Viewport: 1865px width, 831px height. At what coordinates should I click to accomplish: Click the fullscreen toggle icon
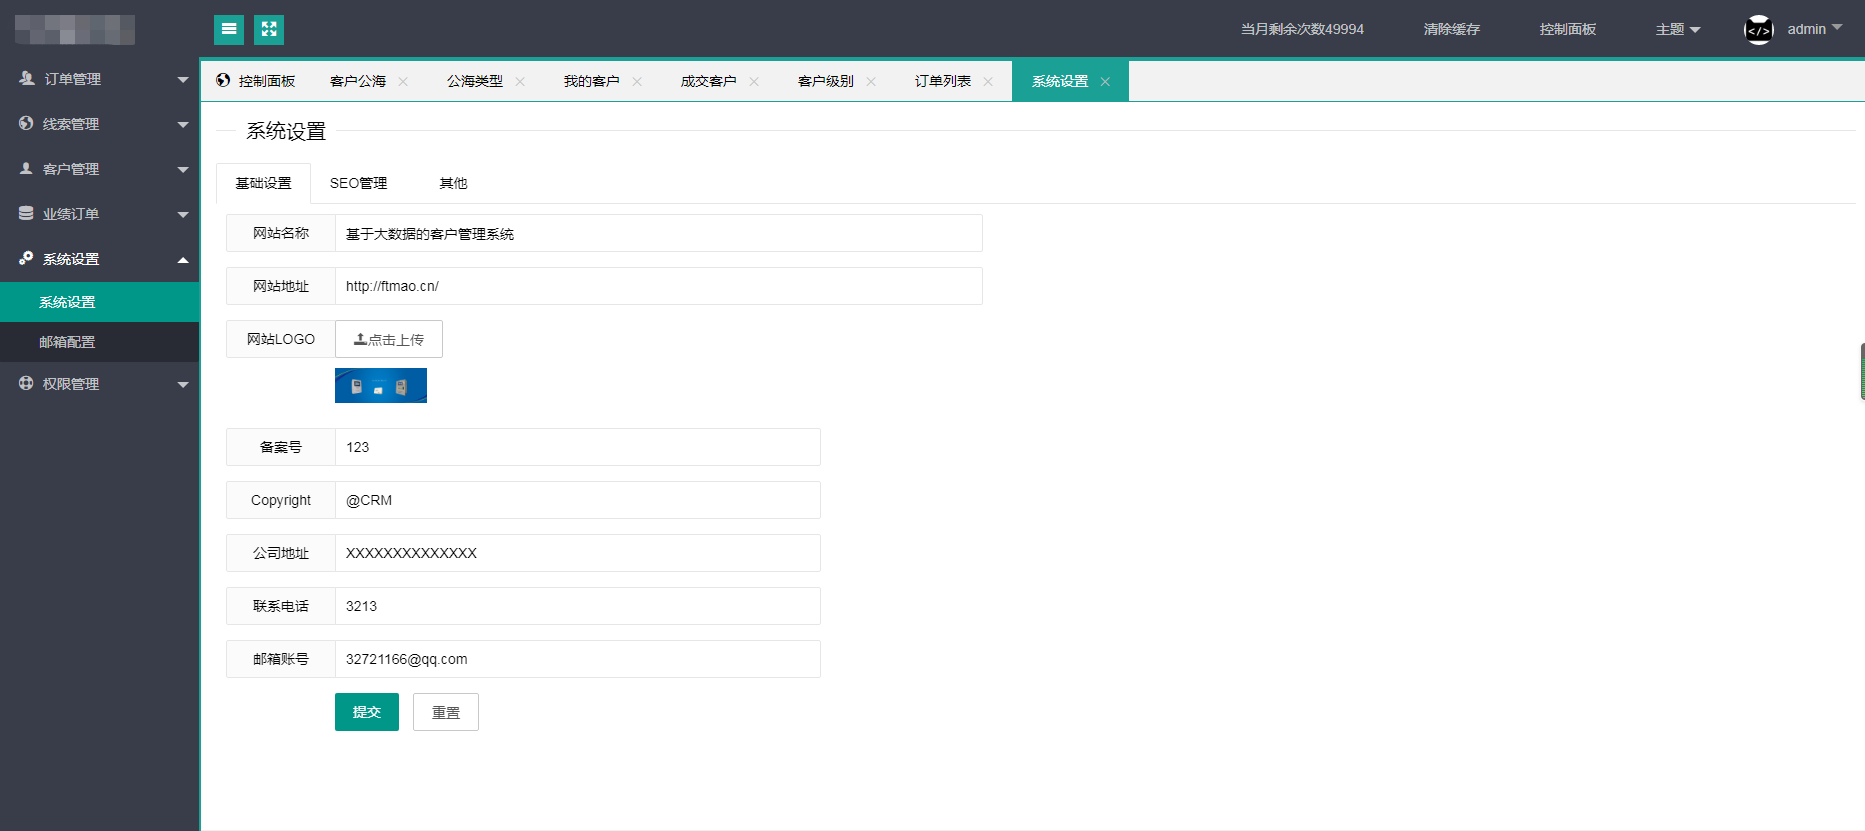pyautogui.click(x=269, y=30)
